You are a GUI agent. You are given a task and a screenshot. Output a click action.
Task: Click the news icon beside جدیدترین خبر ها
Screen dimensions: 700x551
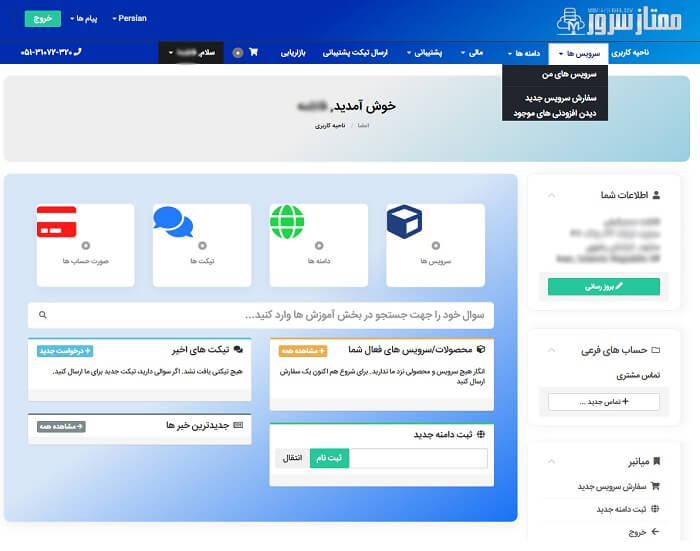tap(238, 425)
